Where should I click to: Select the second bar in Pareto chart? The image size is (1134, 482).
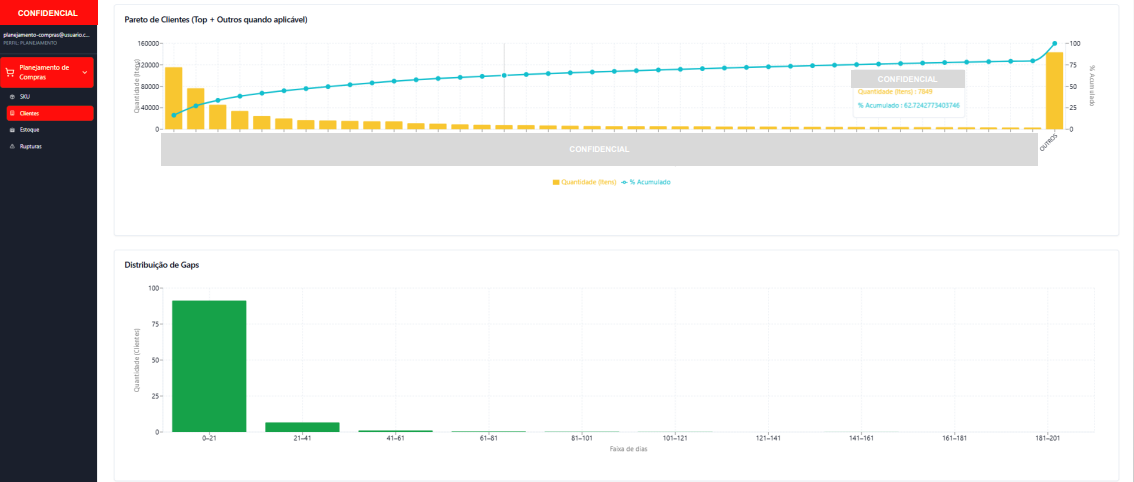point(196,109)
